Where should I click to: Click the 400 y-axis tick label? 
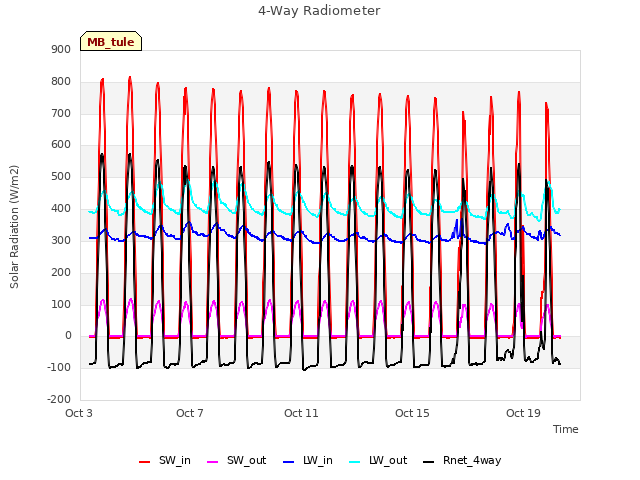(x=61, y=209)
